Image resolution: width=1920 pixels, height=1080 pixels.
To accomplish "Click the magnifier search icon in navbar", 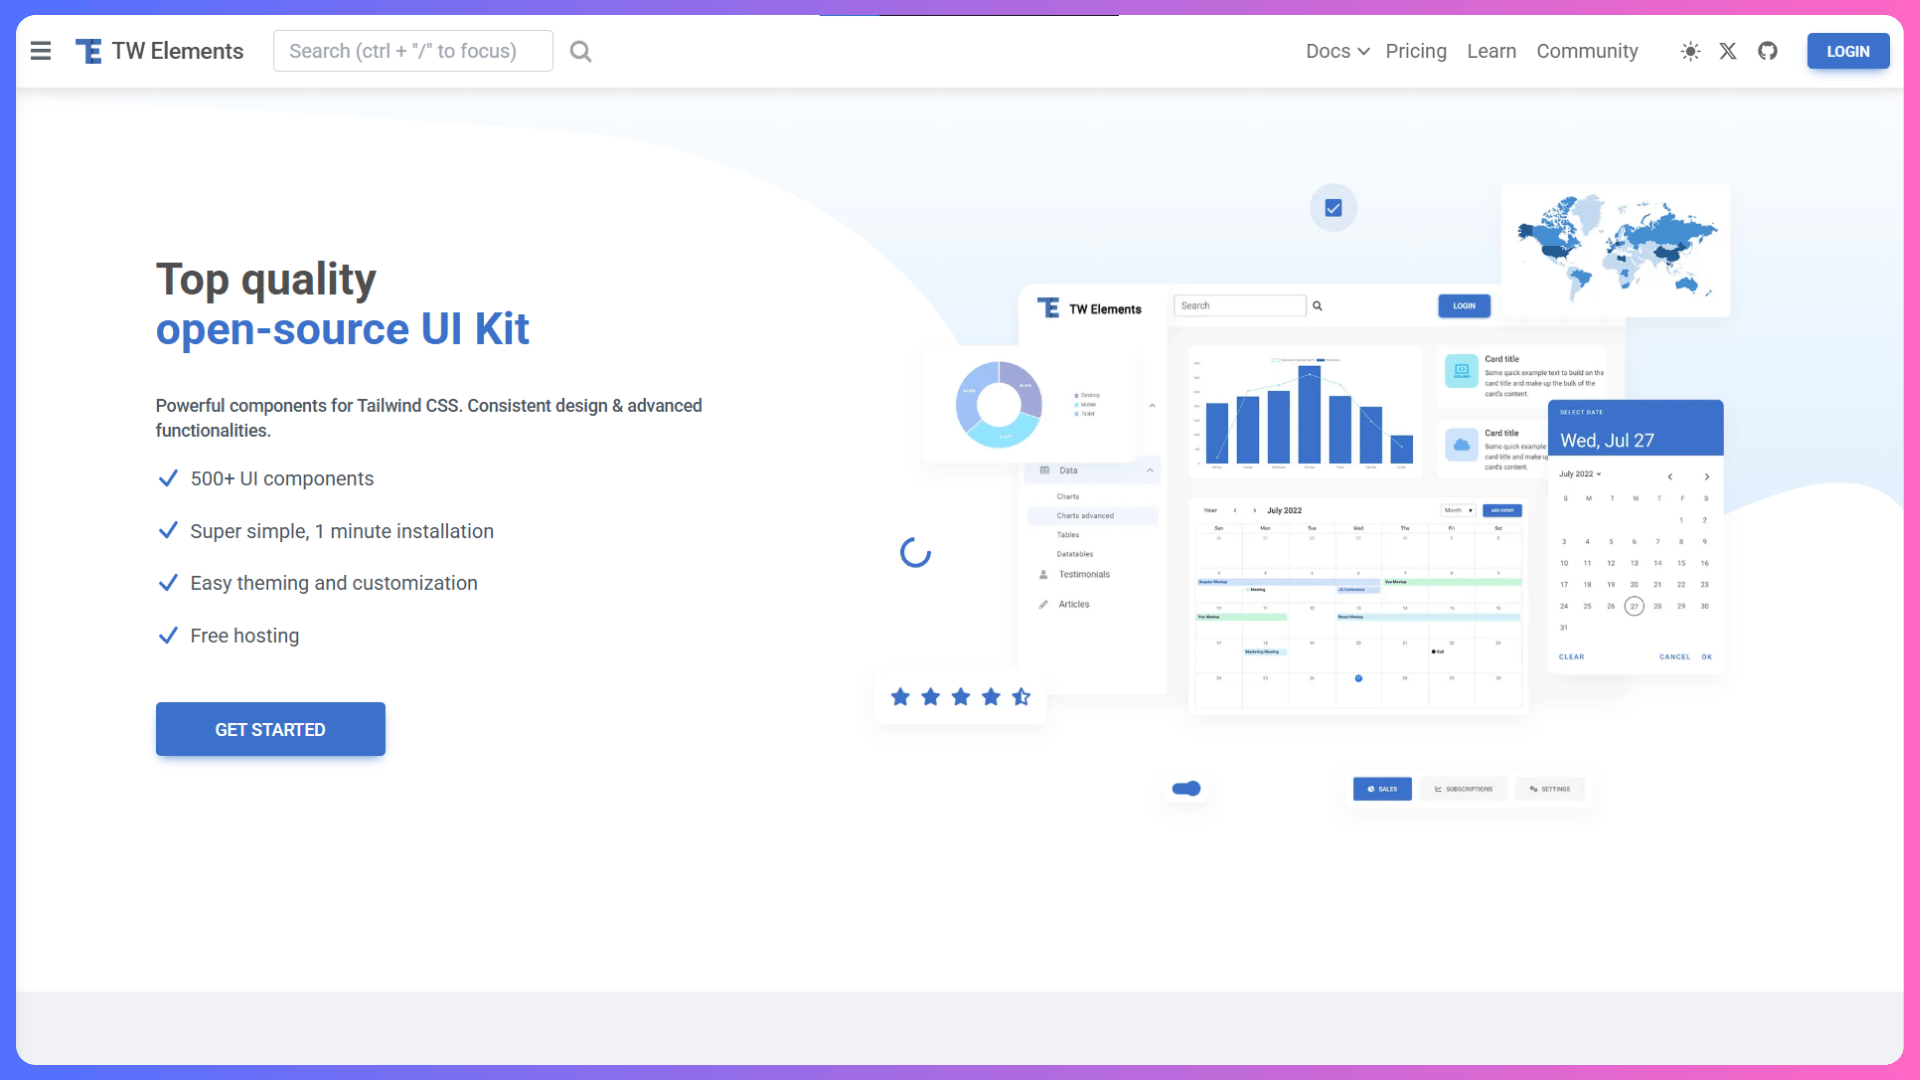I will pyautogui.click(x=580, y=51).
